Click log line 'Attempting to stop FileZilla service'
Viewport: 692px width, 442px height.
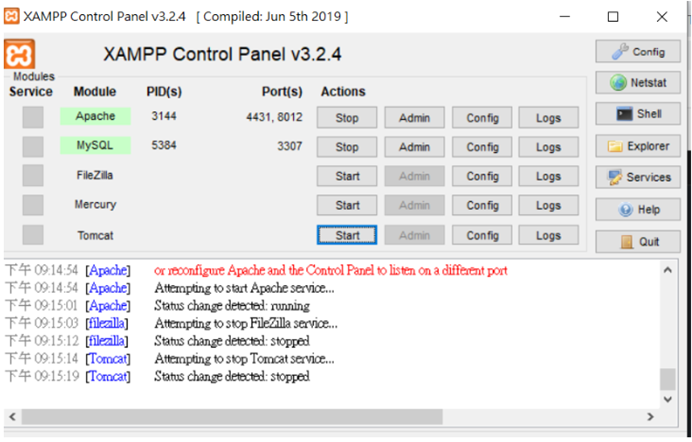coord(246,323)
